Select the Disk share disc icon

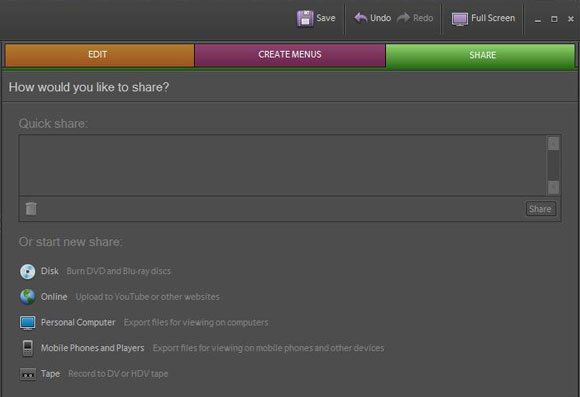click(x=28, y=272)
